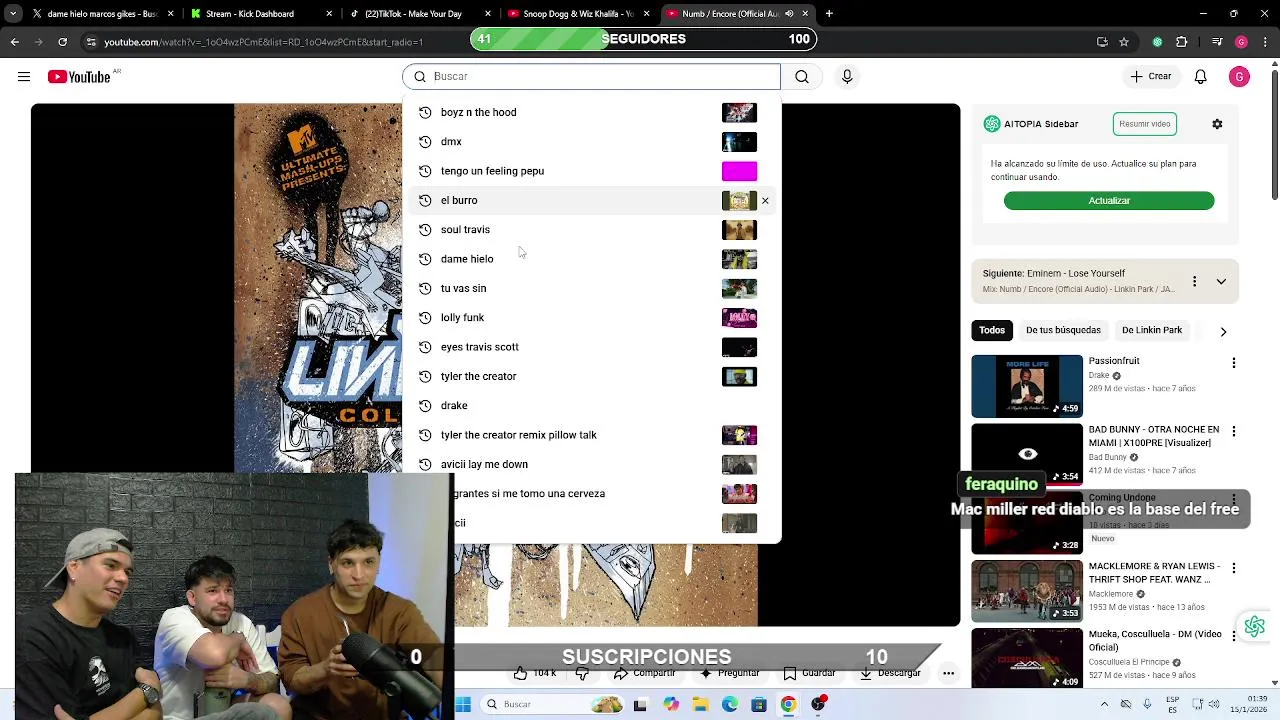Click the Descargar button under the video

tap(889, 673)
